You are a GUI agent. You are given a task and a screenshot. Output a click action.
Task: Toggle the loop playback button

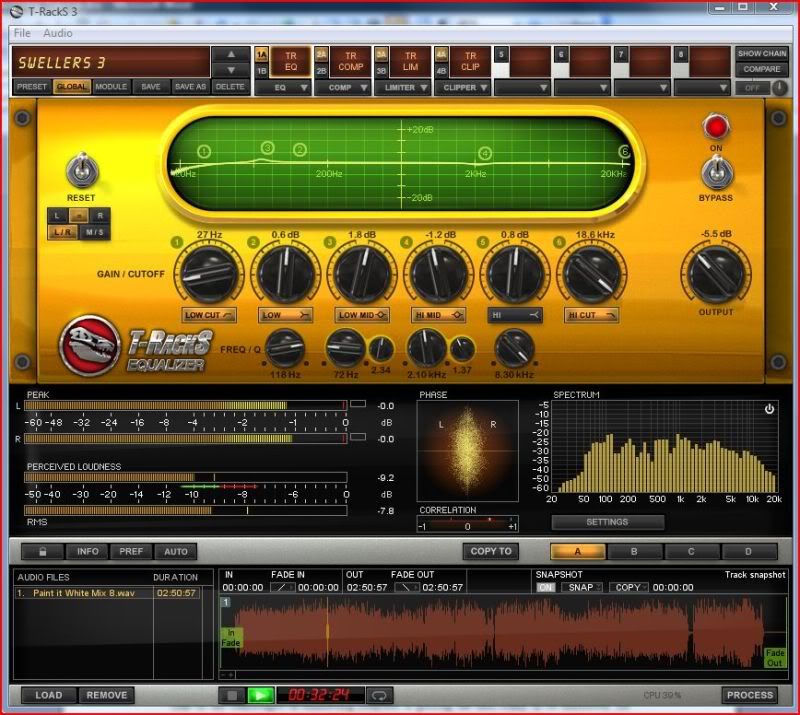coord(379,695)
